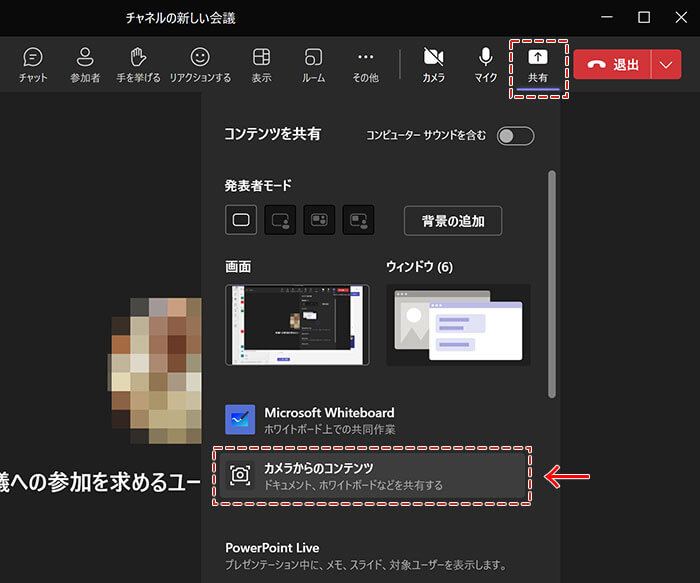Click the PowerPoint Live heading
The width and height of the screenshot is (700, 583).
coord(272,548)
